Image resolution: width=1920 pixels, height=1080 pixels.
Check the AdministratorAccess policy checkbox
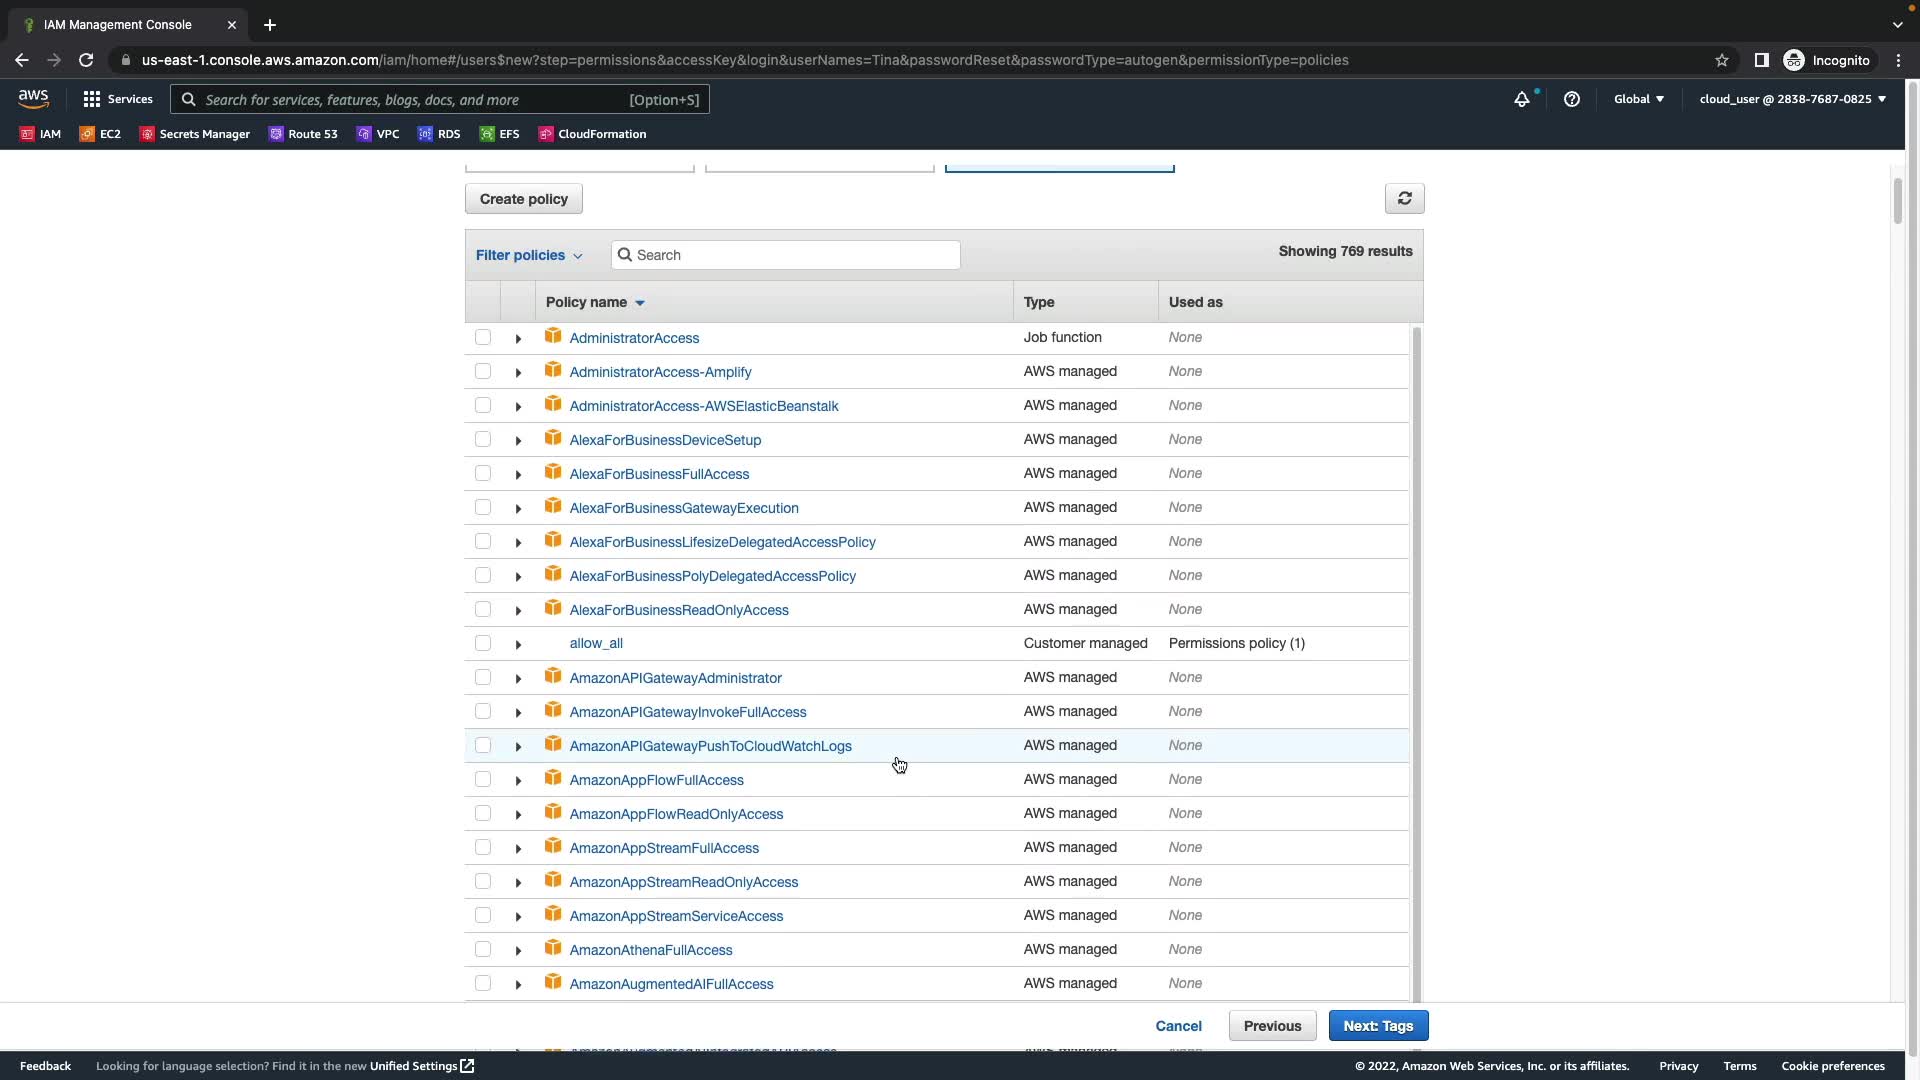(483, 338)
